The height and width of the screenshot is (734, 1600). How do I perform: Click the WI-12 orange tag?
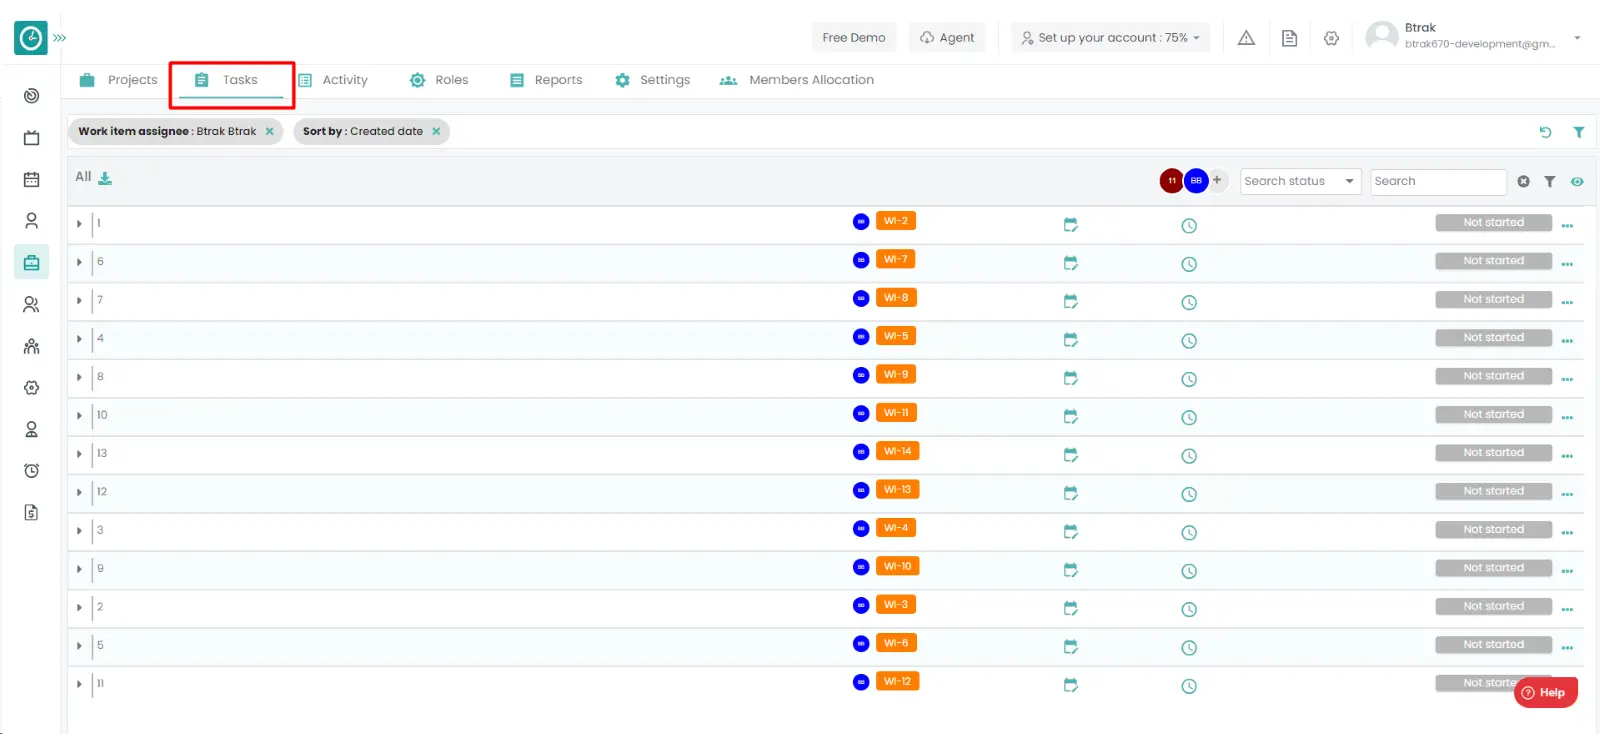coord(898,681)
